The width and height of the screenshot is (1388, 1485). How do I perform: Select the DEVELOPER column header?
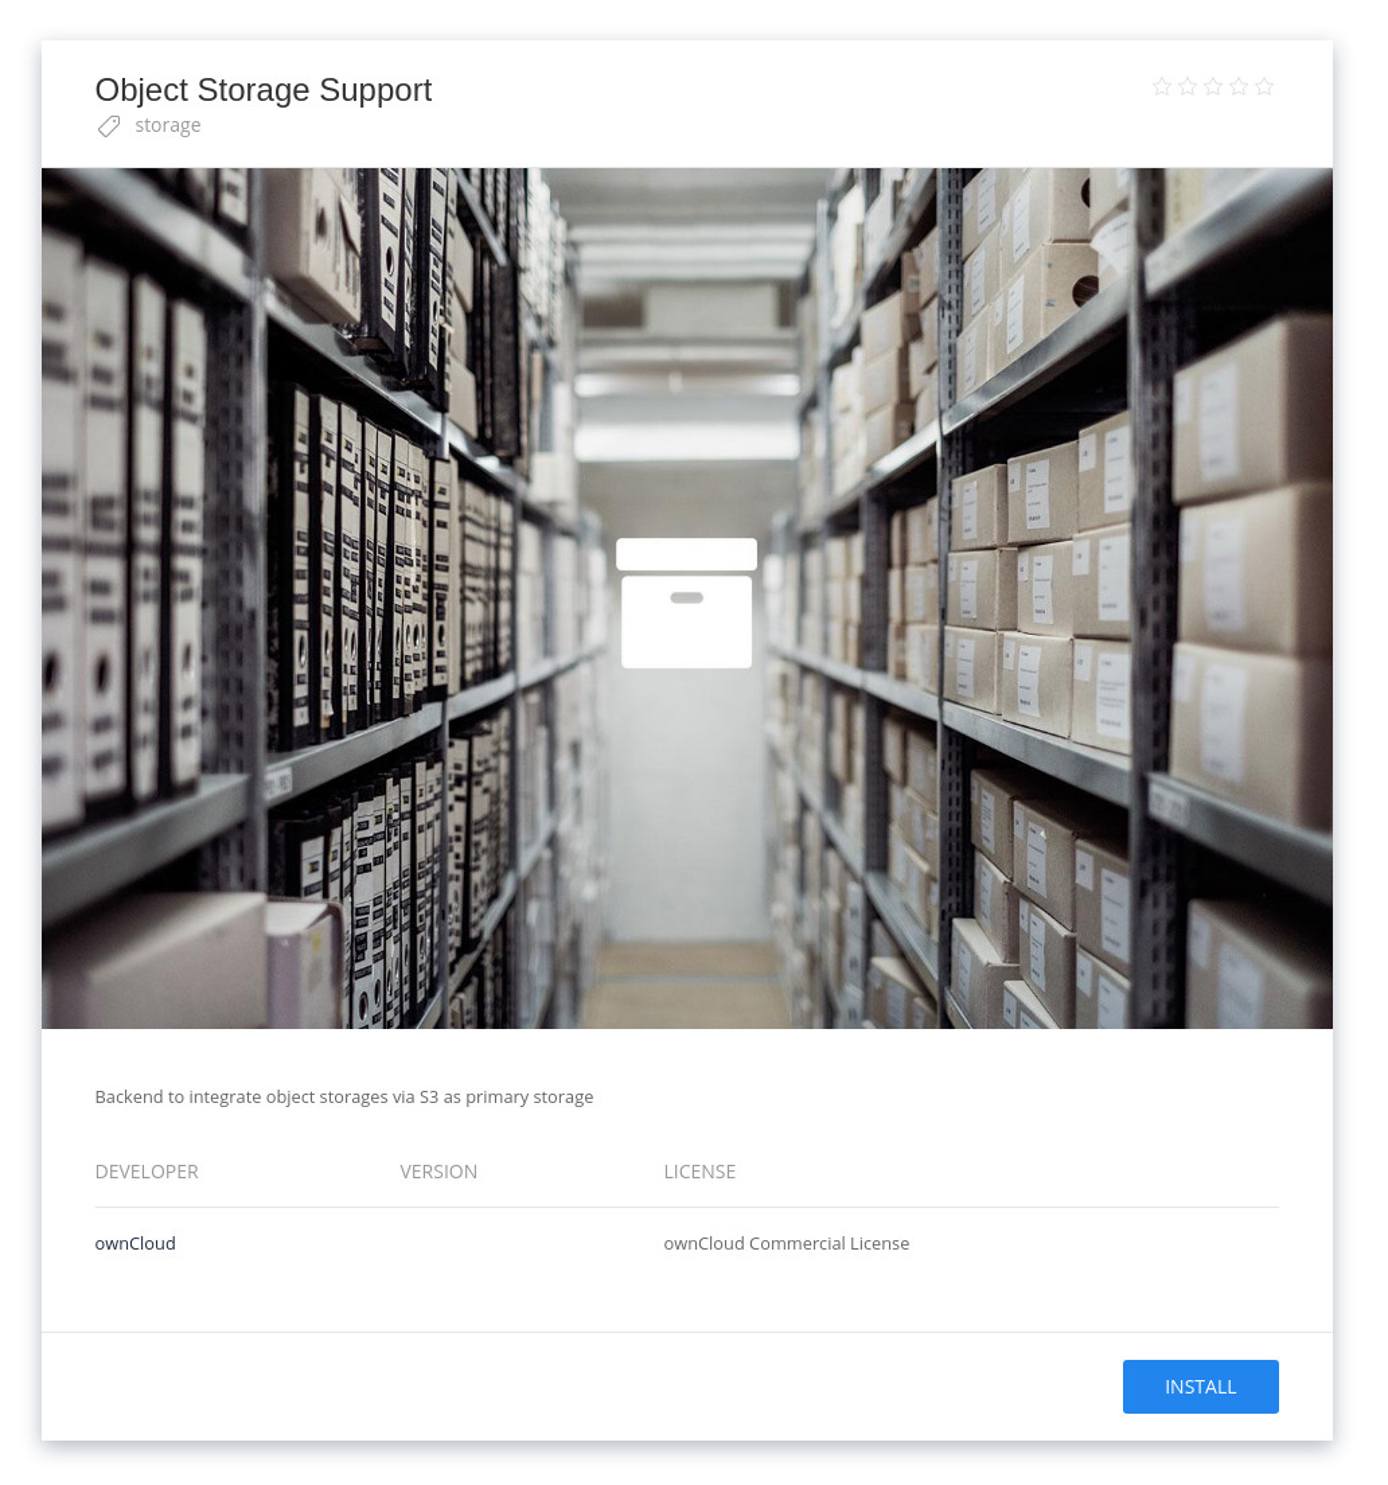tap(146, 1171)
